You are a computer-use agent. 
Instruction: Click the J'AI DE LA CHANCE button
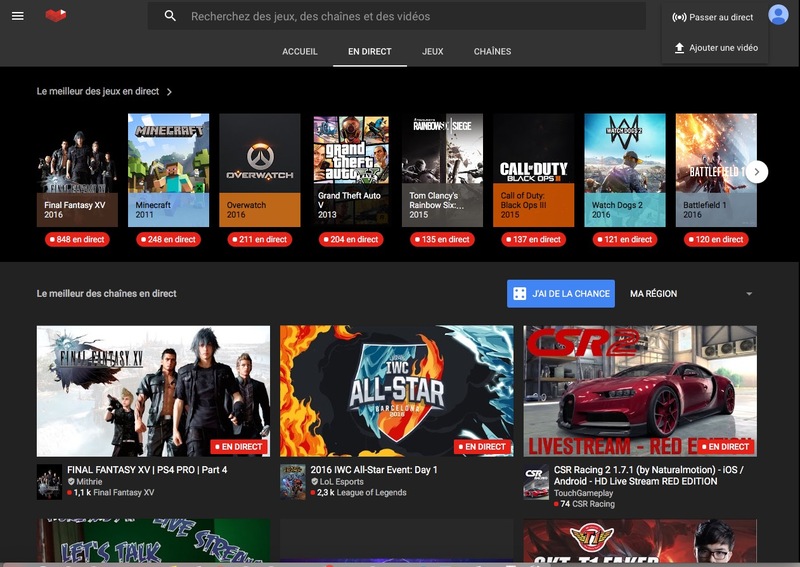click(560, 294)
